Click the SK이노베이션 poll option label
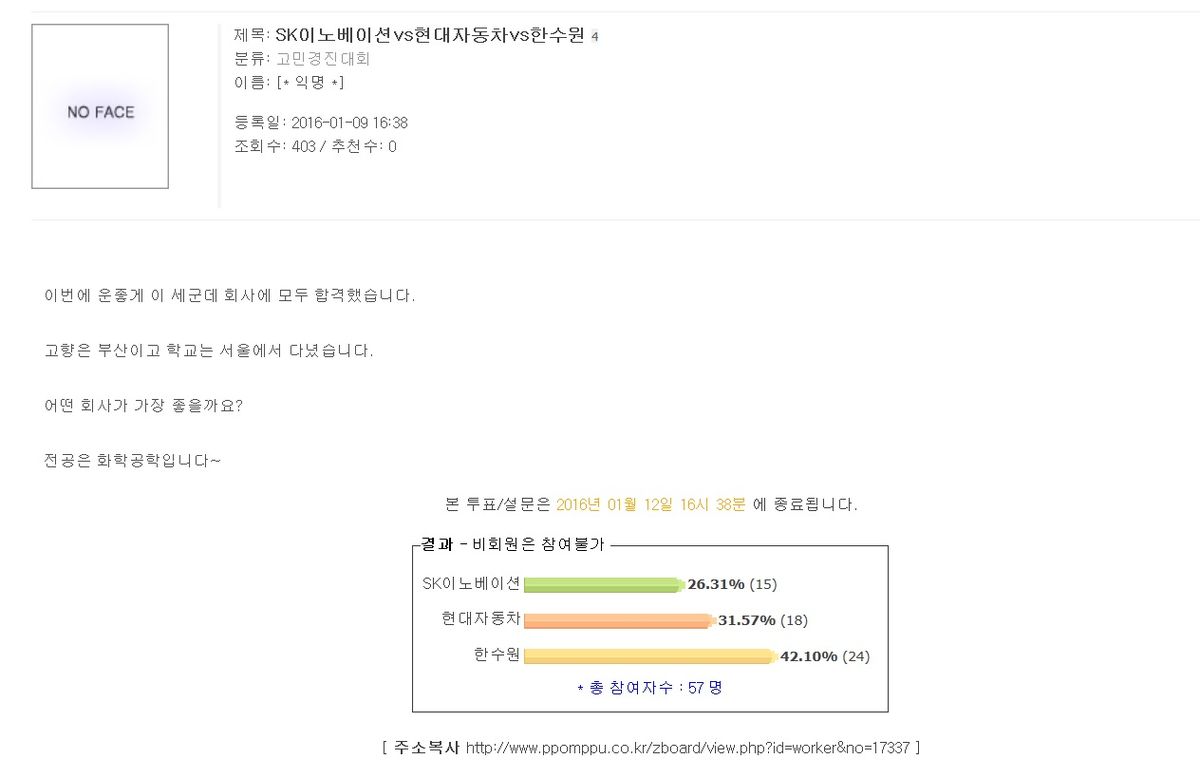1200x778 pixels. click(471, 583)
